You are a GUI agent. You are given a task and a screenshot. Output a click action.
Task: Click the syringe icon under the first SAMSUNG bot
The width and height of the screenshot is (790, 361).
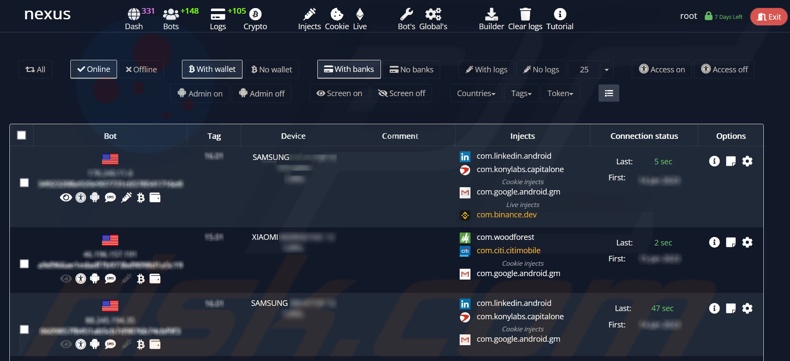[126, 198]
